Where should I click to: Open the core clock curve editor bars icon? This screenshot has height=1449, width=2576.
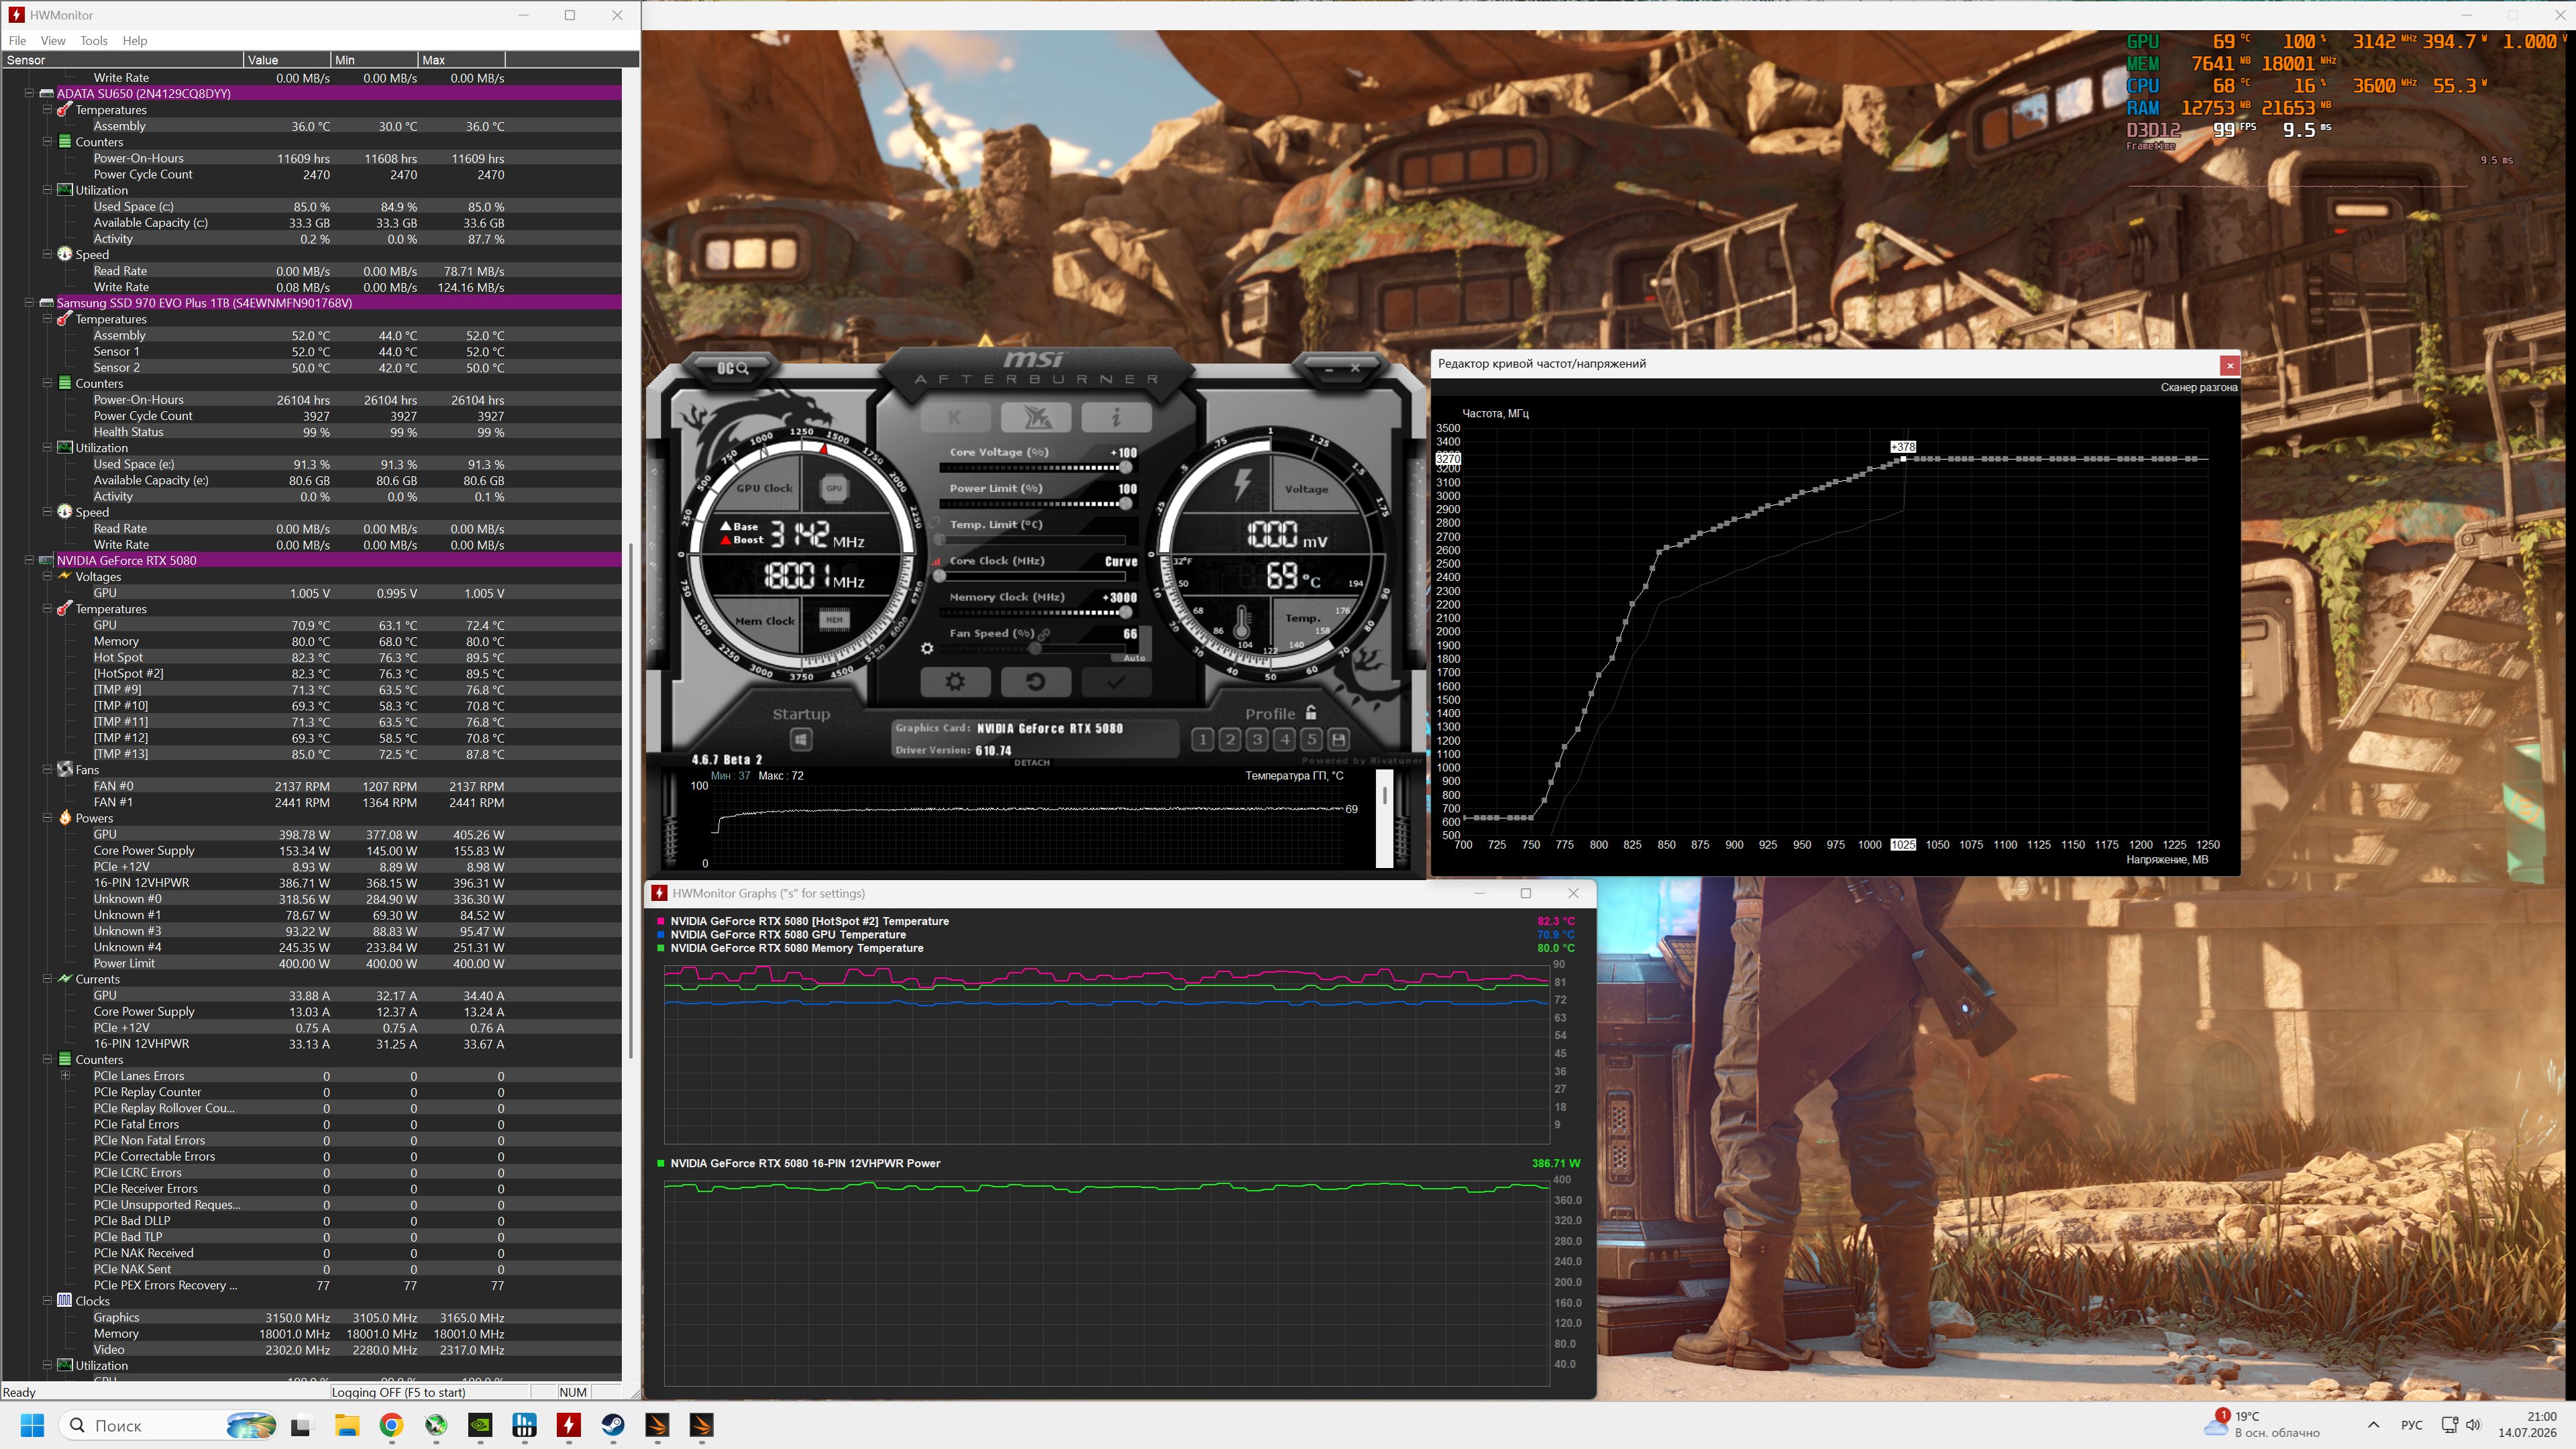(x=937, y=562)
